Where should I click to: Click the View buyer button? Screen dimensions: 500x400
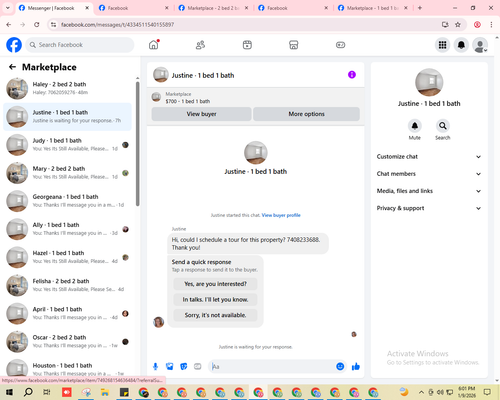(201, 114)
